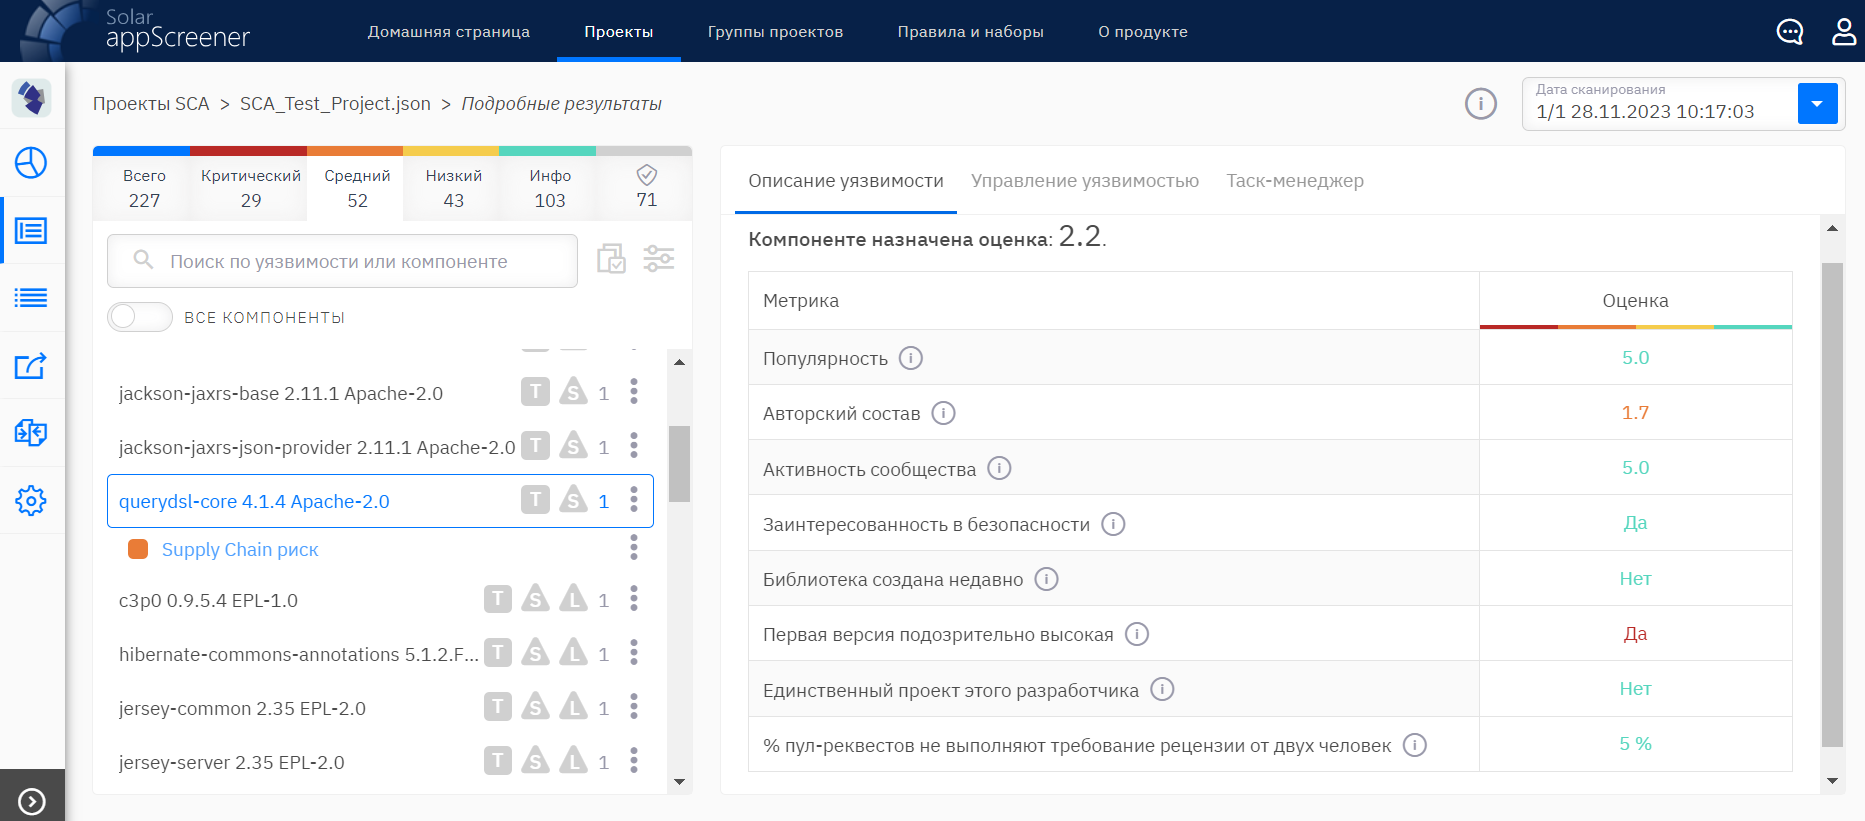Click the L triangle icon on jersey-server row

573,760
